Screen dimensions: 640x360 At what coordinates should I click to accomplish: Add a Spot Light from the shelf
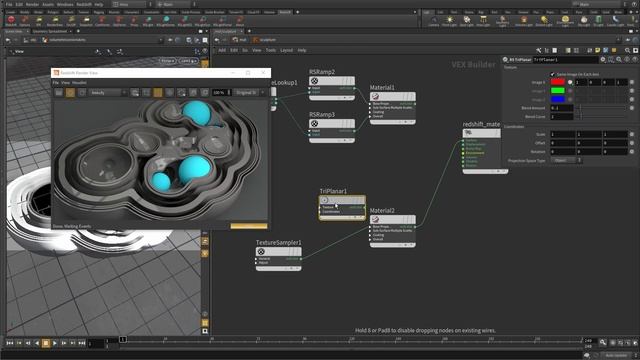467,21
